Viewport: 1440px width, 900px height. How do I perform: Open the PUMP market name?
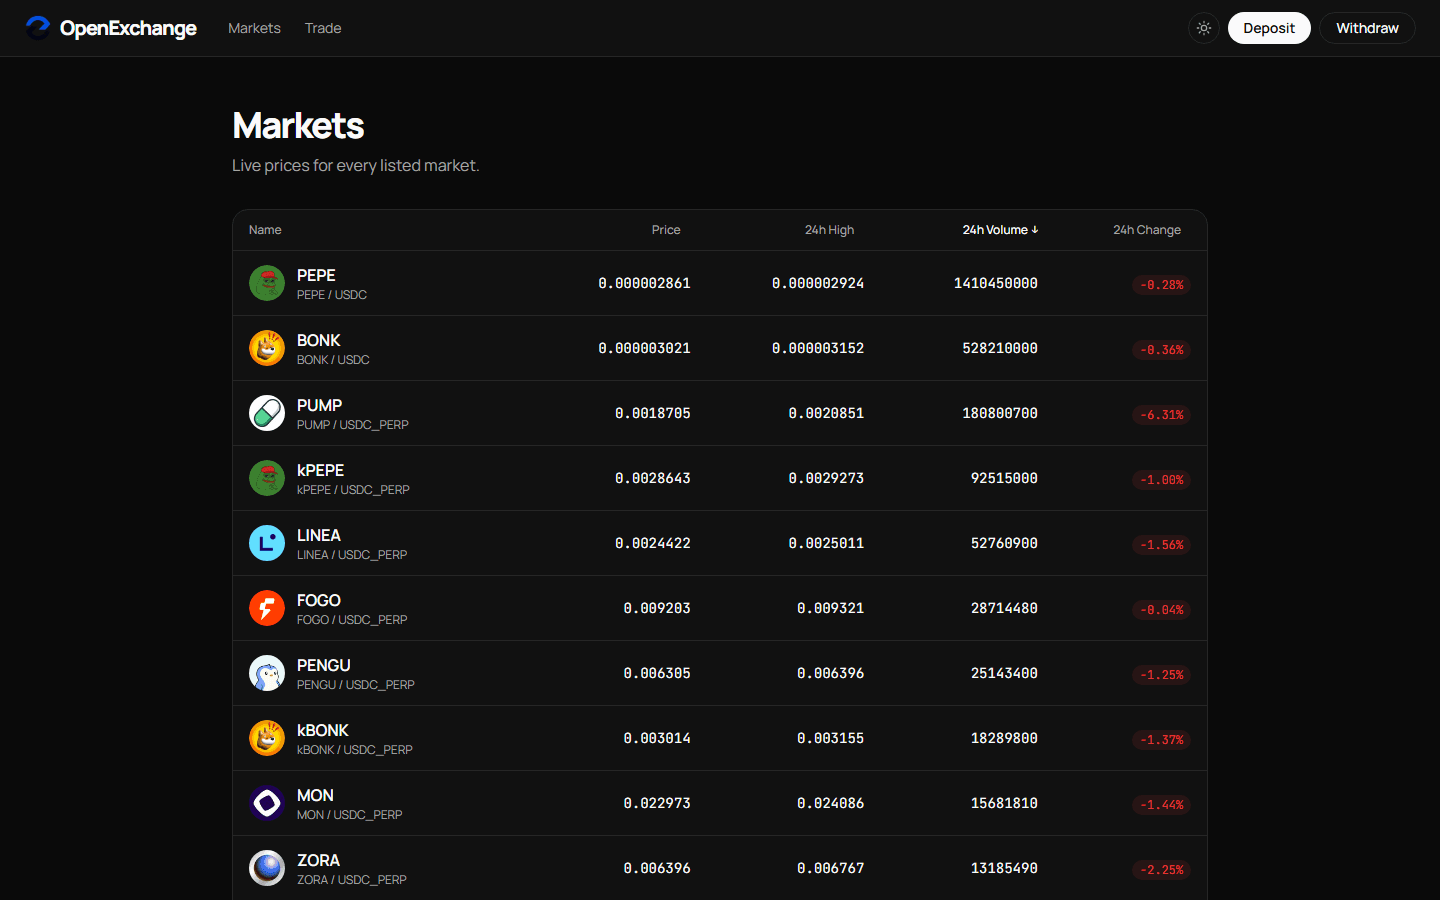pyautogui.click(x=320, y=405)
